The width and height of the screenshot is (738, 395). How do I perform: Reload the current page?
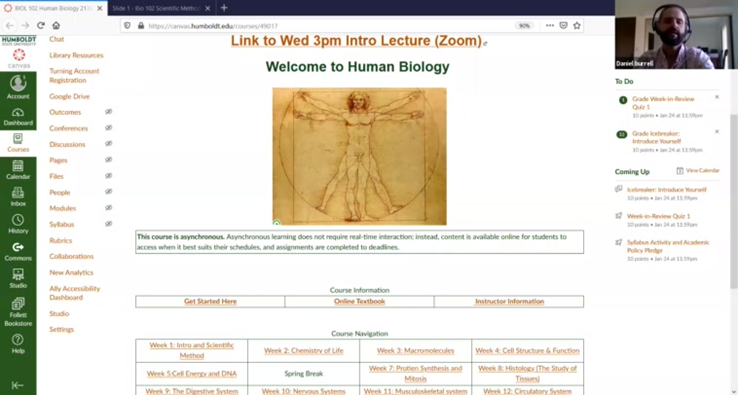point(41,25)
